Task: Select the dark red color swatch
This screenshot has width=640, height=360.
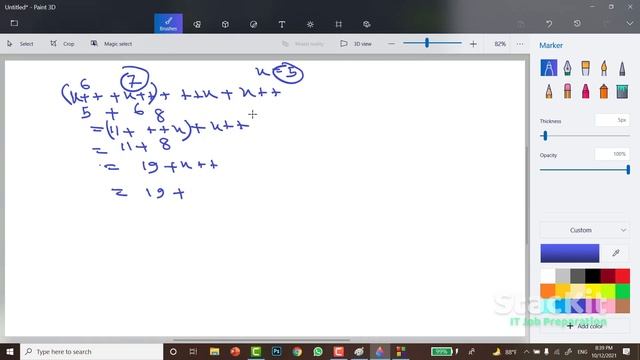Action: click(607, 276)
